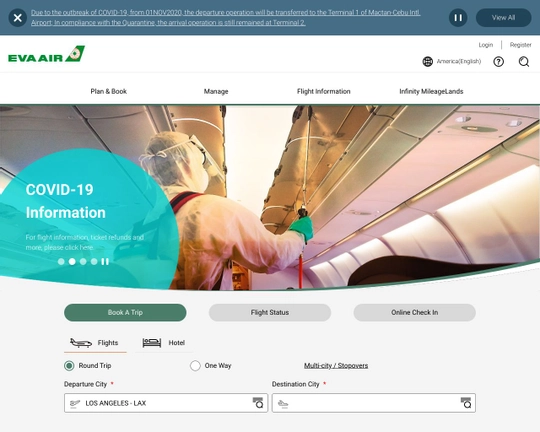Open America(English) language selector
The image size is (540, 432).
point(459,61)
